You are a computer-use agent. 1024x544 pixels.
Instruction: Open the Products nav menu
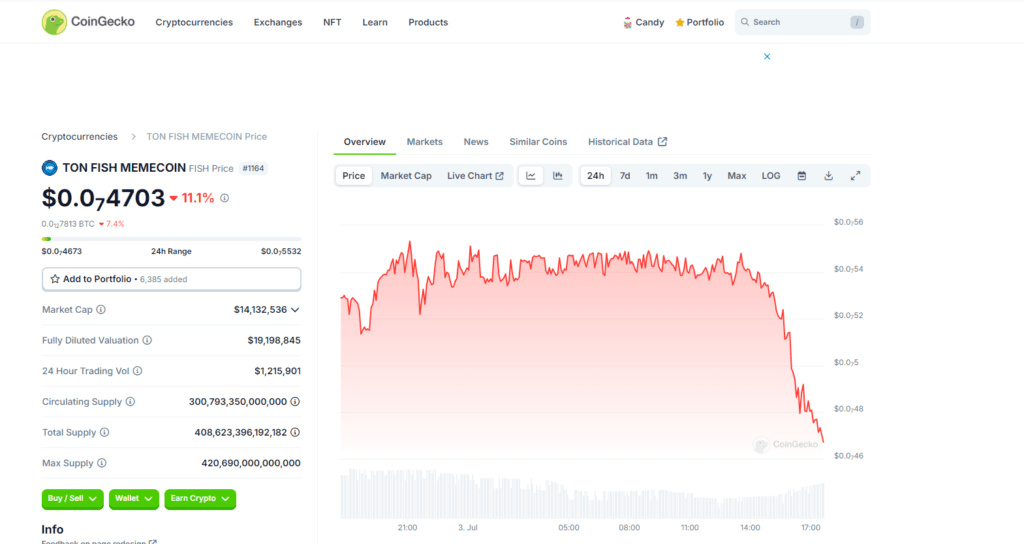(x=428, y=22)
